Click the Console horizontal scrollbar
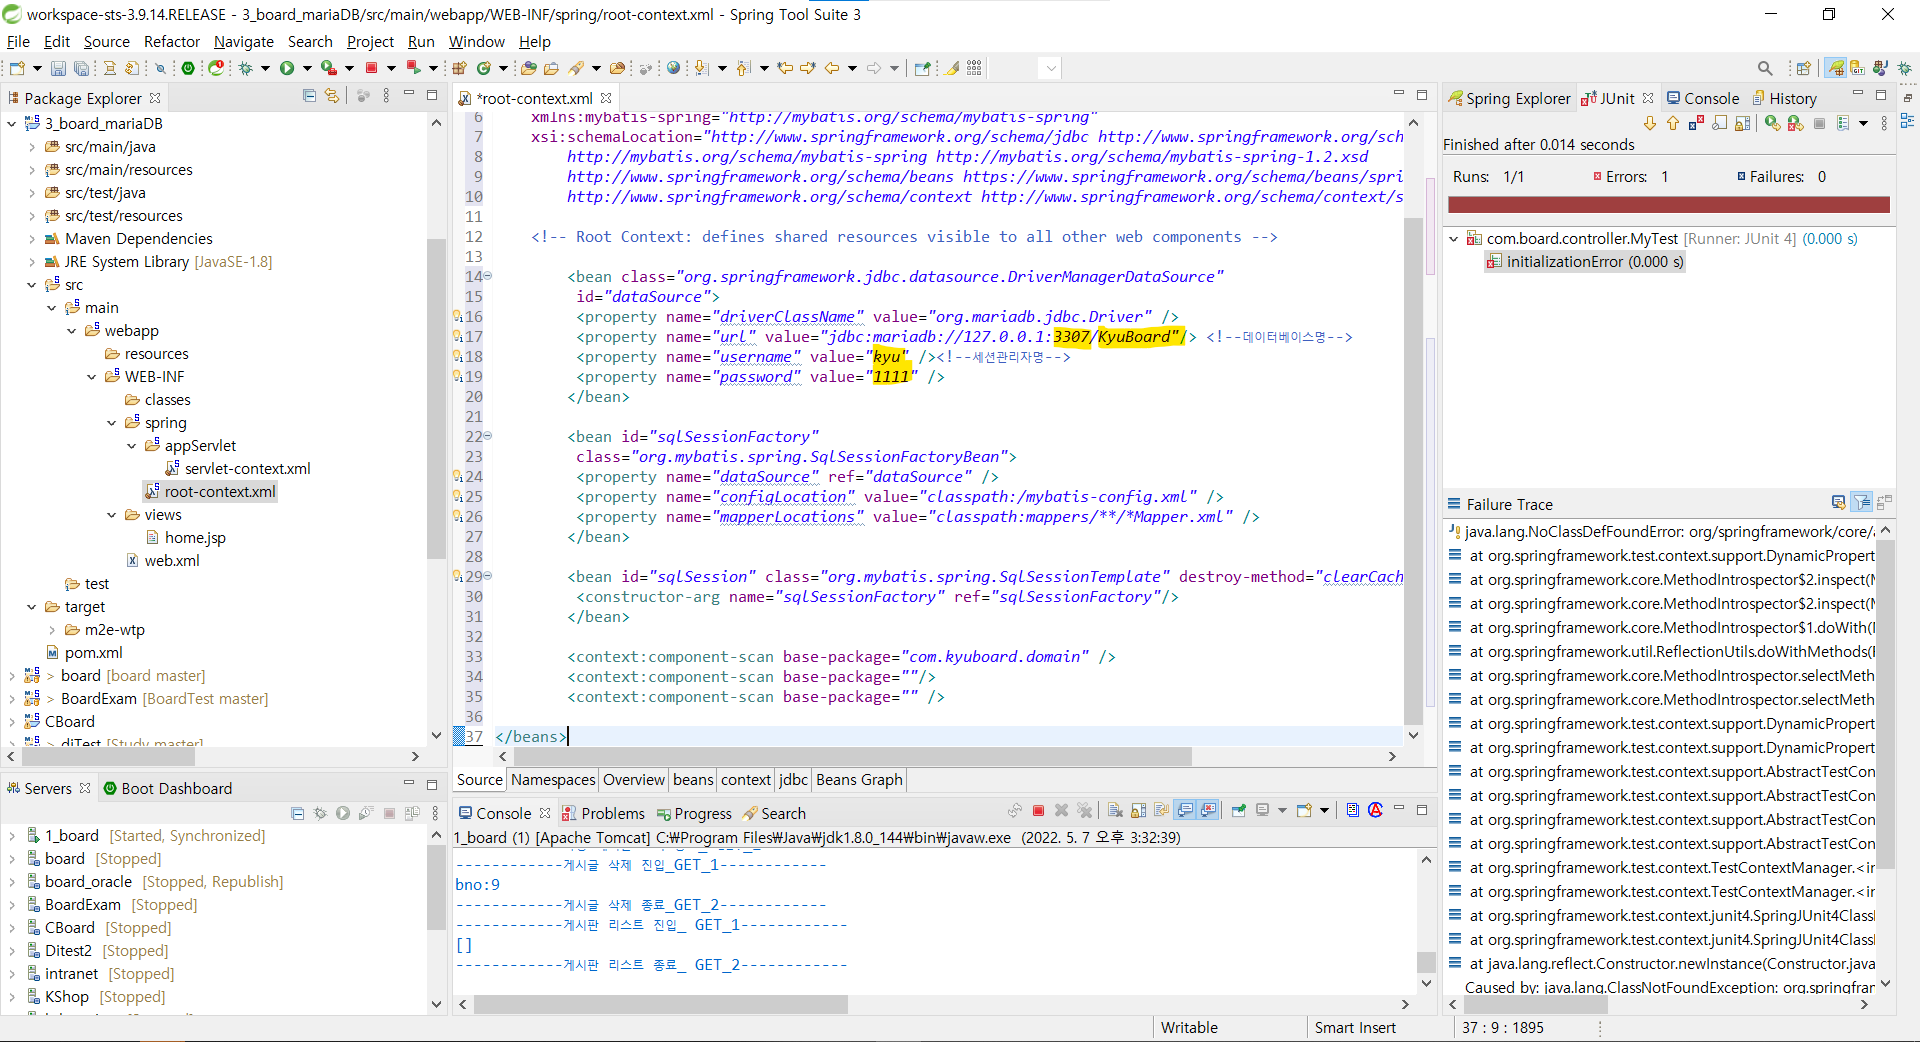 [x=660, y=1004]
